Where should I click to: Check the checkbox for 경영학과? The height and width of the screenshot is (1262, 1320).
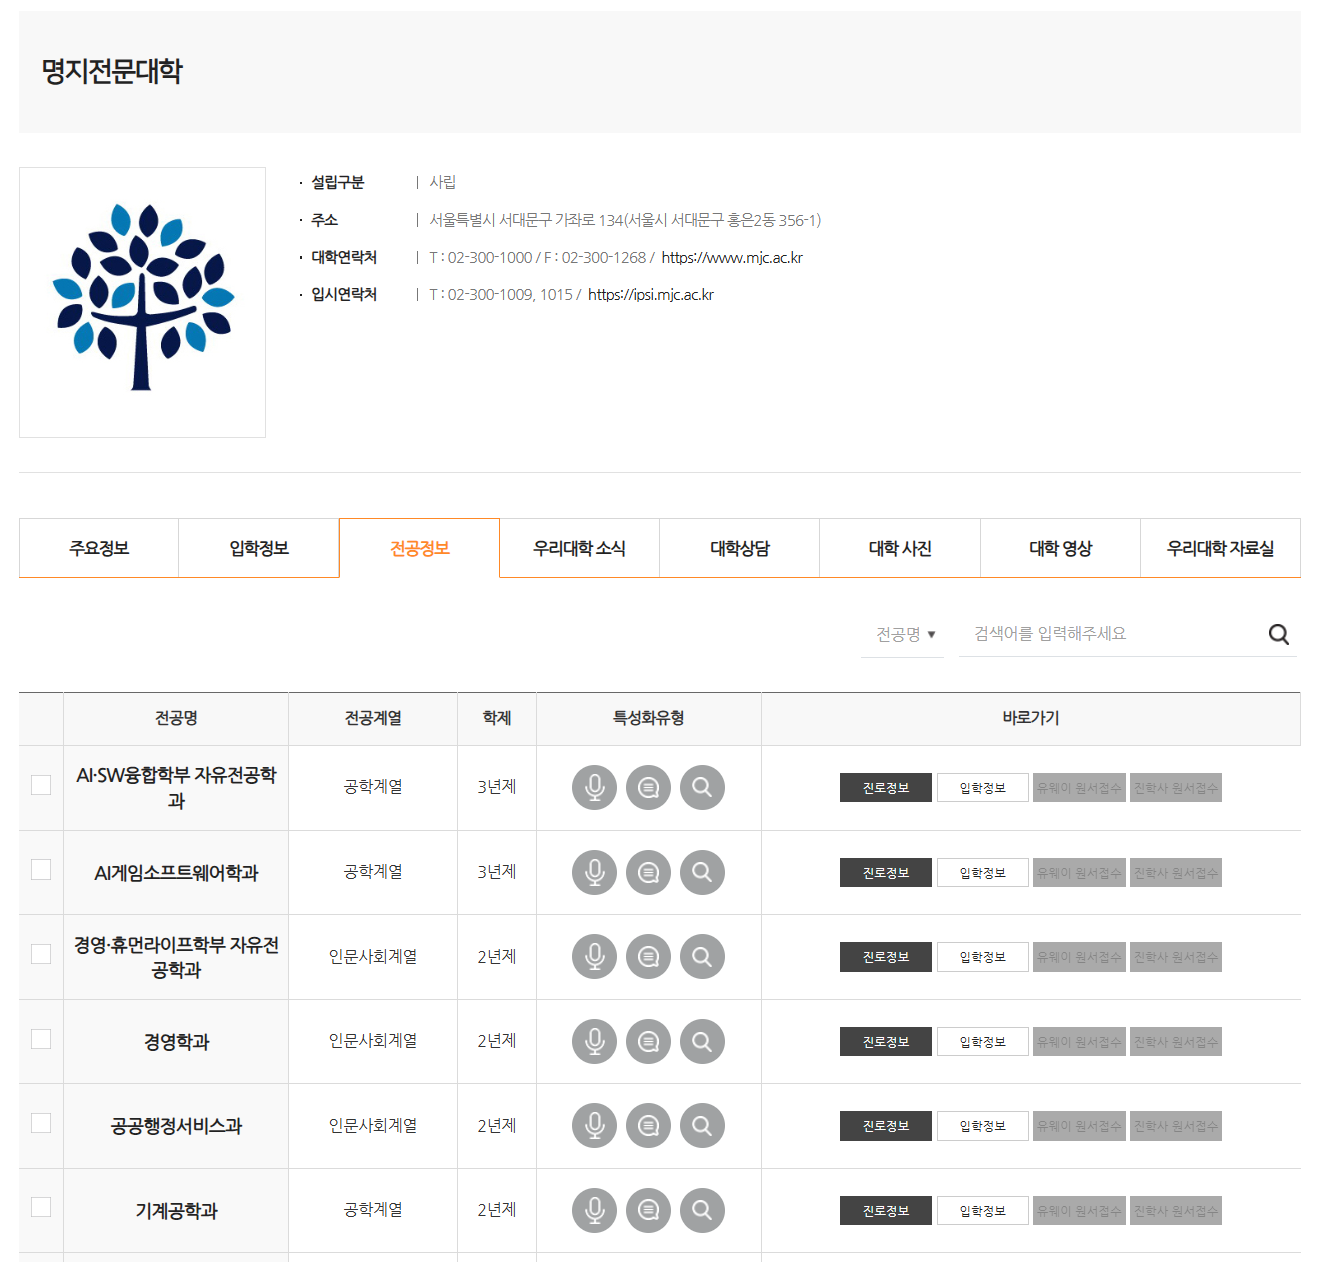40,1040
